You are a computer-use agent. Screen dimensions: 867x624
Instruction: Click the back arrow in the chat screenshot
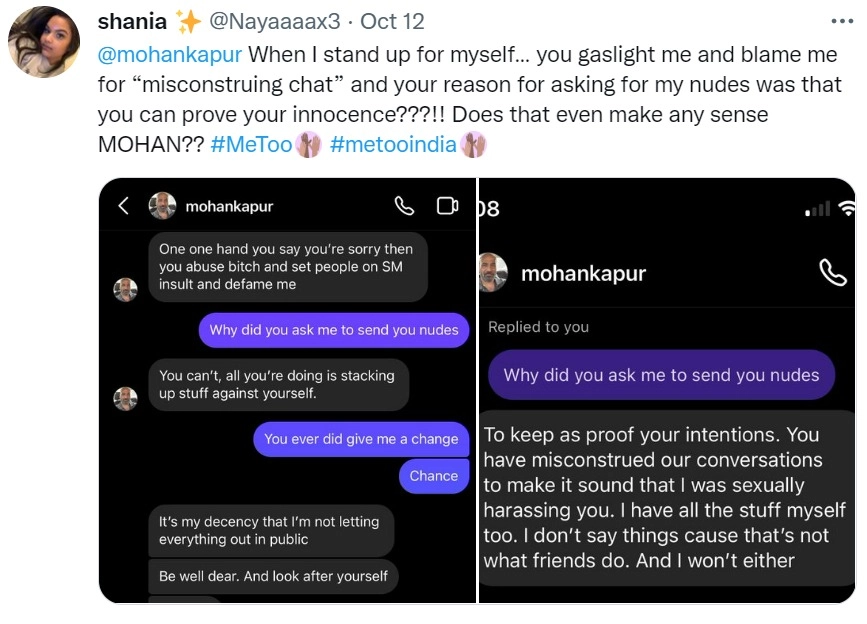(x=124, y=206)
